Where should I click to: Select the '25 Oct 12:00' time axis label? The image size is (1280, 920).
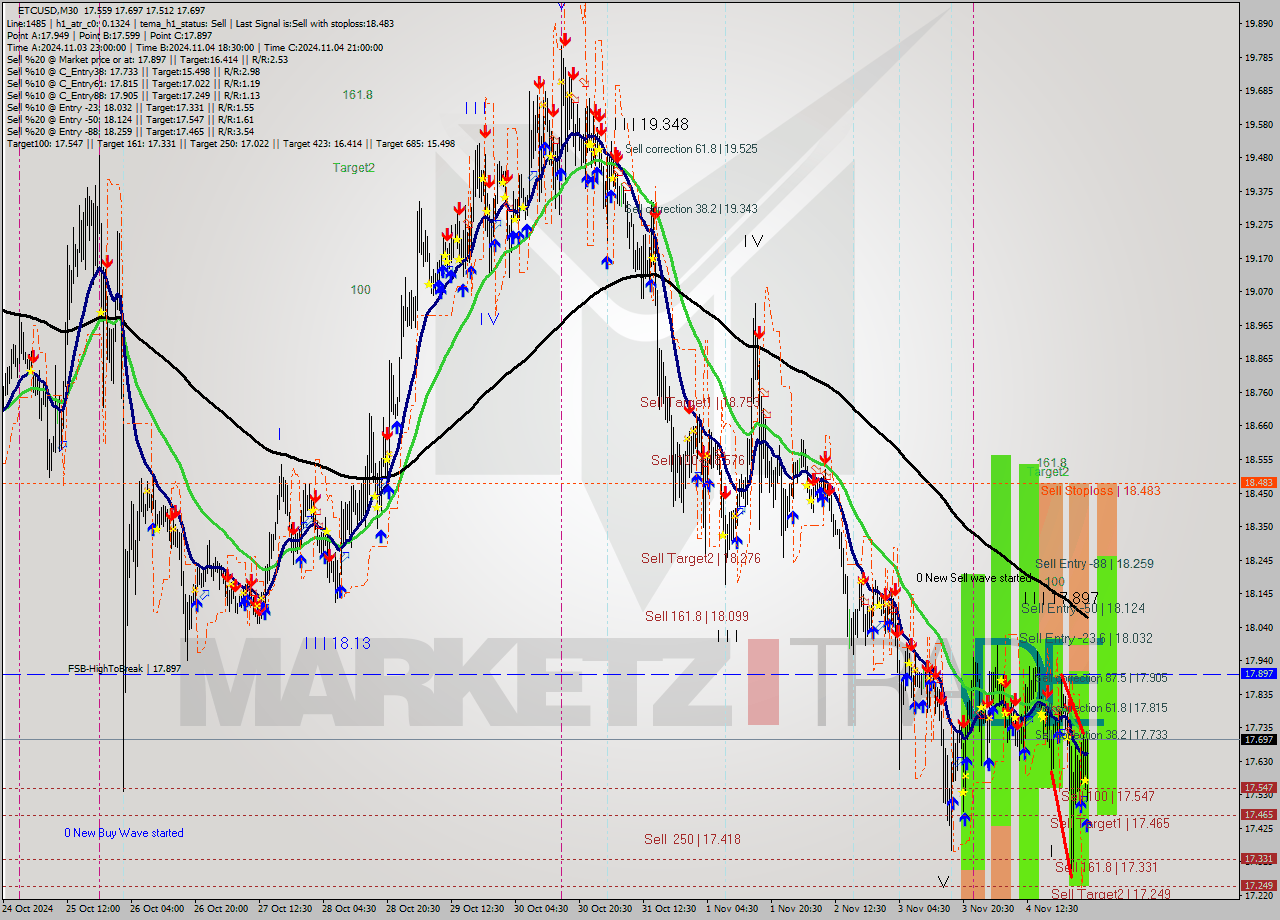click(x=91, y=909)
